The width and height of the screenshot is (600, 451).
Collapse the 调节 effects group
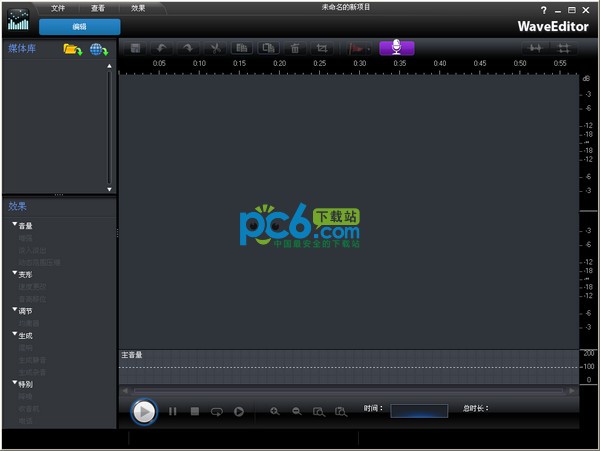(x=15, y=309)
